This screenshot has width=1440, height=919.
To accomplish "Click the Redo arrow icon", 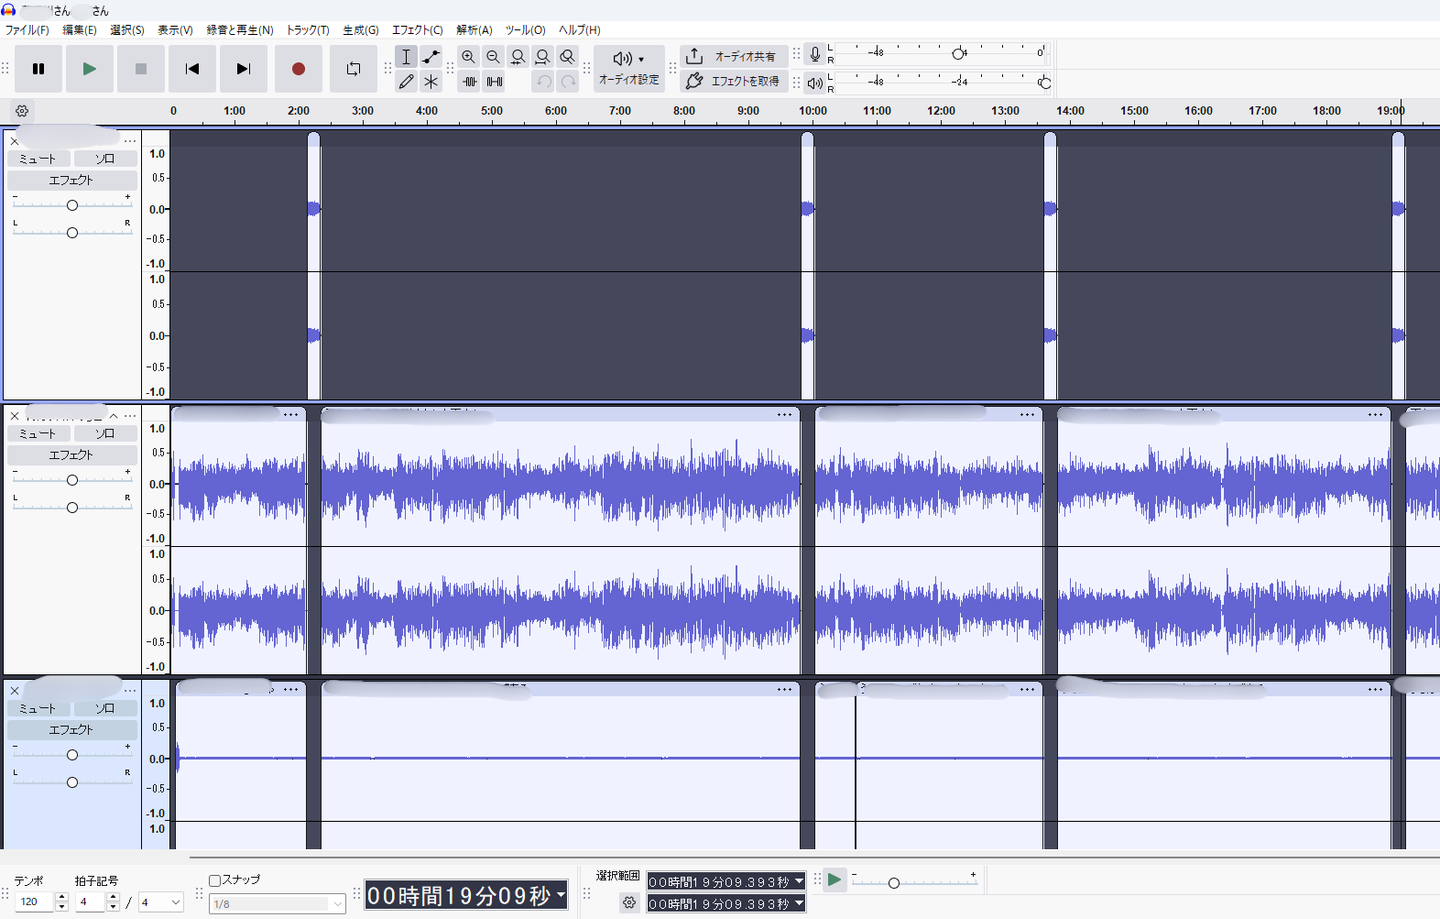I will [568, 82].
